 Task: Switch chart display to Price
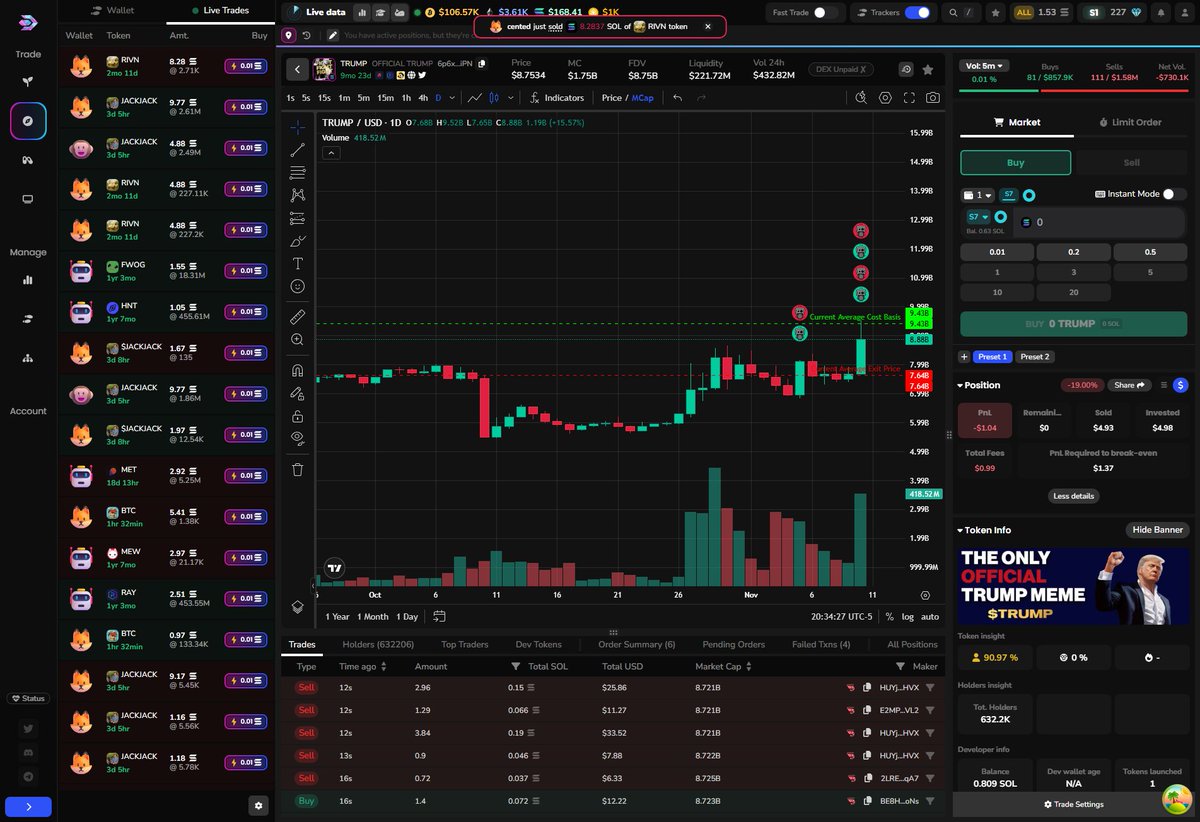pos(611,98)
